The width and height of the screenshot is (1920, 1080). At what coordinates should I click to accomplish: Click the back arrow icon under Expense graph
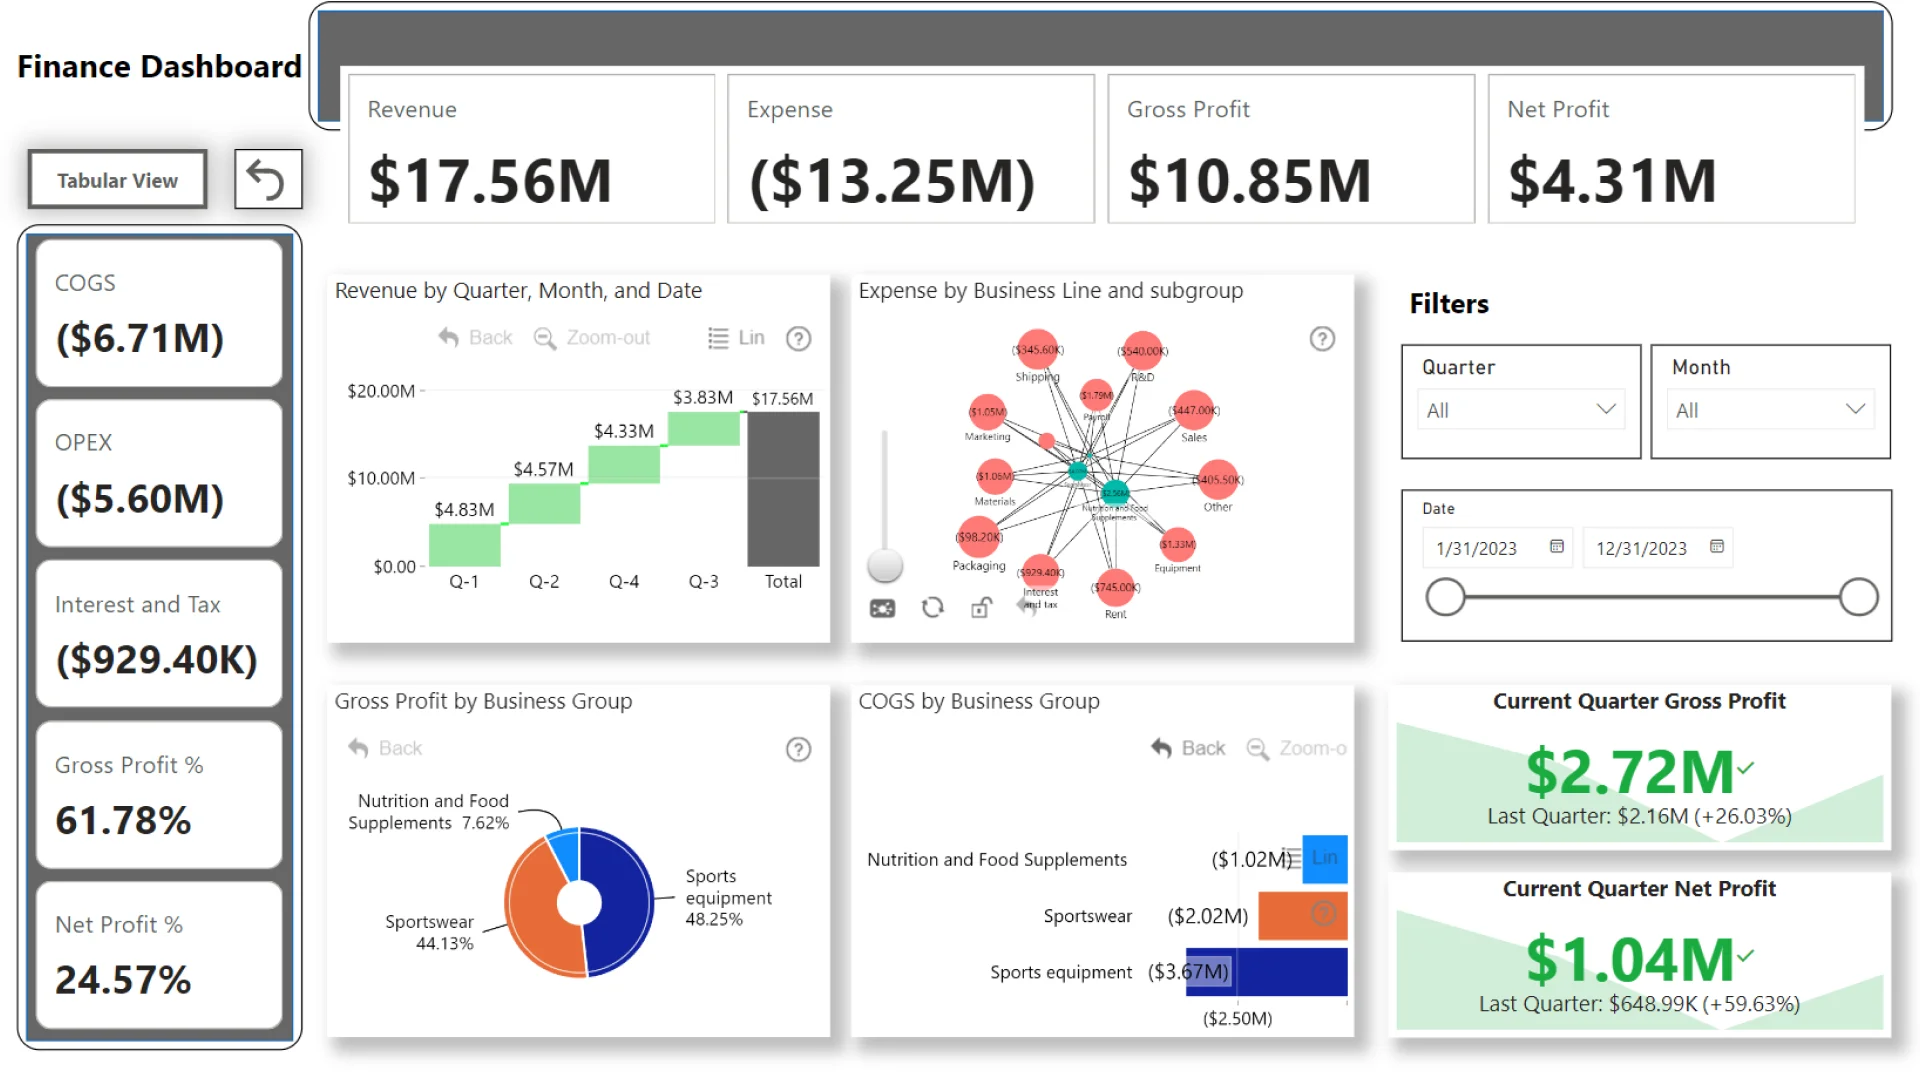[x=1024, y=607]
